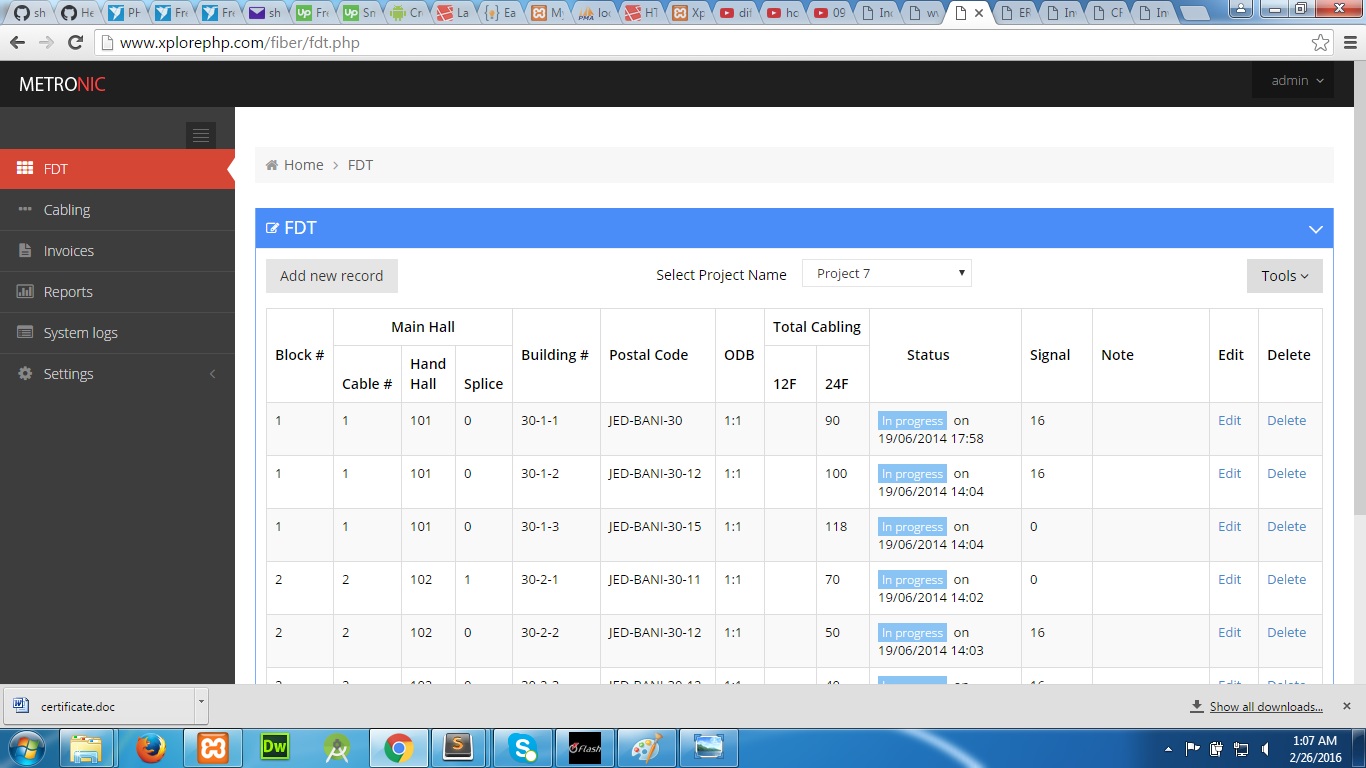Click the Reports bar chart icon
The image size is (1366, 768).
point(25,292)
